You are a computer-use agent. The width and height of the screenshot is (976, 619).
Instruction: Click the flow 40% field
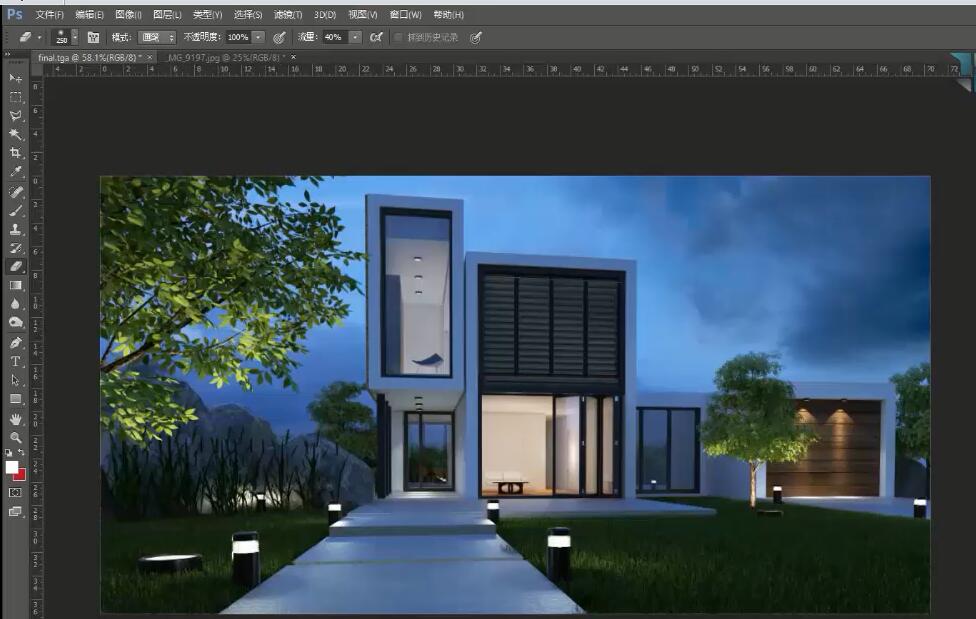[335, 37]
